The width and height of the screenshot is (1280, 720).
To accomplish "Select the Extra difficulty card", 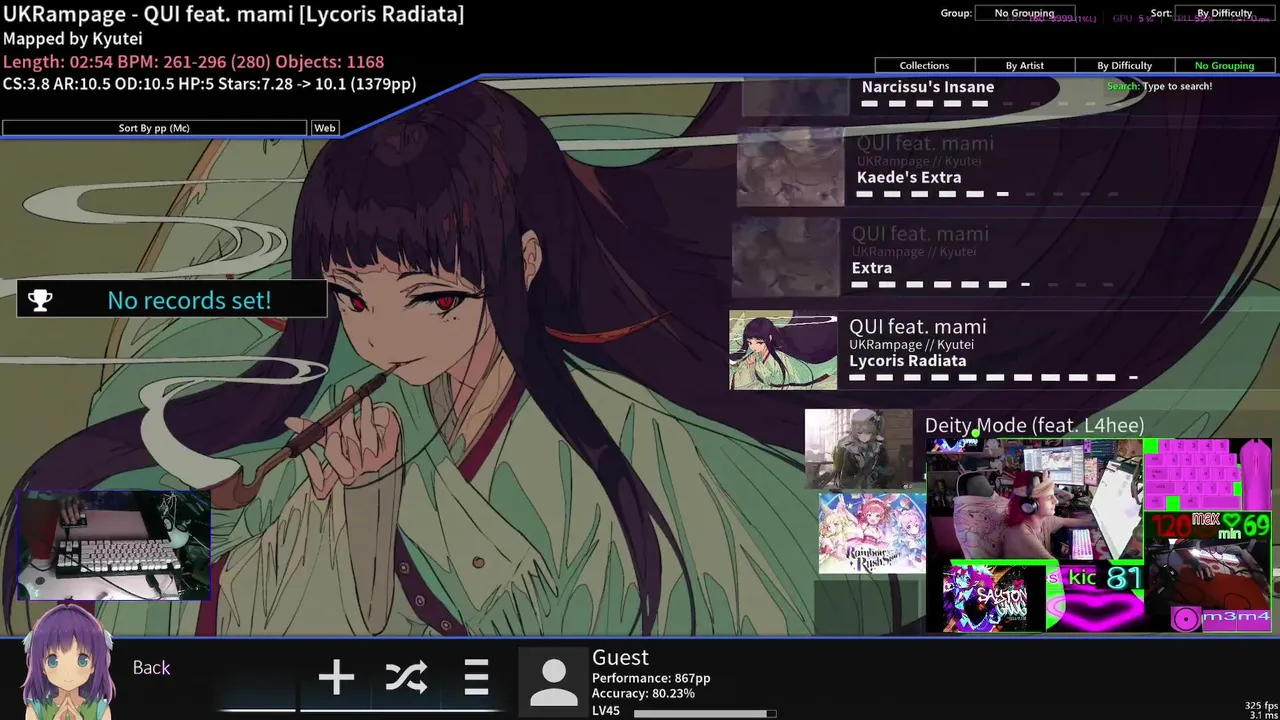I will [1005, 258].
